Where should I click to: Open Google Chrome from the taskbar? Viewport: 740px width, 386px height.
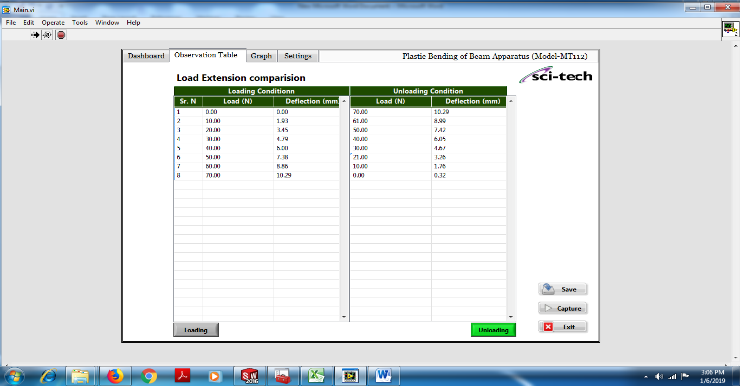point(149,376)
